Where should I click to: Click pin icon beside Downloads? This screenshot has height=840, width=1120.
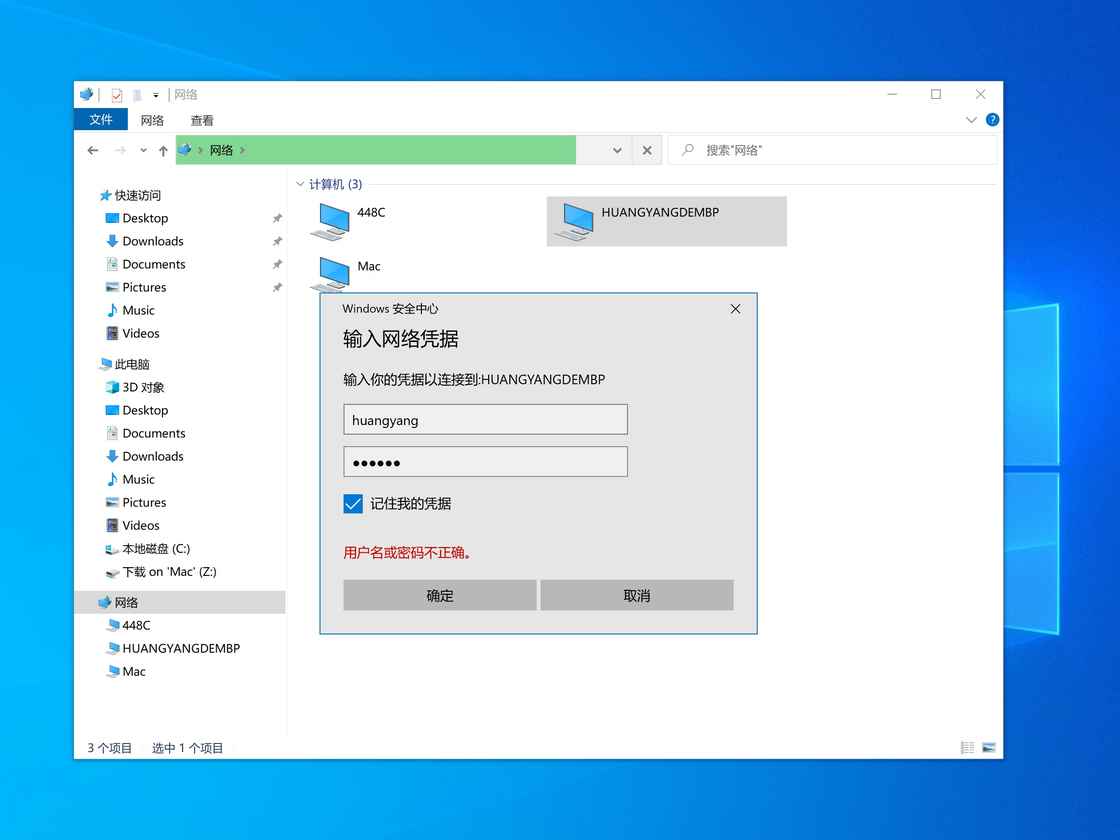coord(277,241)
